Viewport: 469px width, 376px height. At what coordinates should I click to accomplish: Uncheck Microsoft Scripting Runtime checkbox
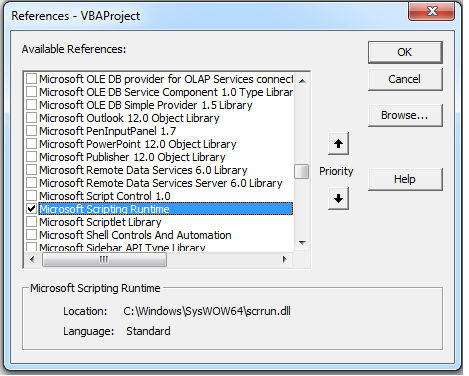click(x=31, y=209)
